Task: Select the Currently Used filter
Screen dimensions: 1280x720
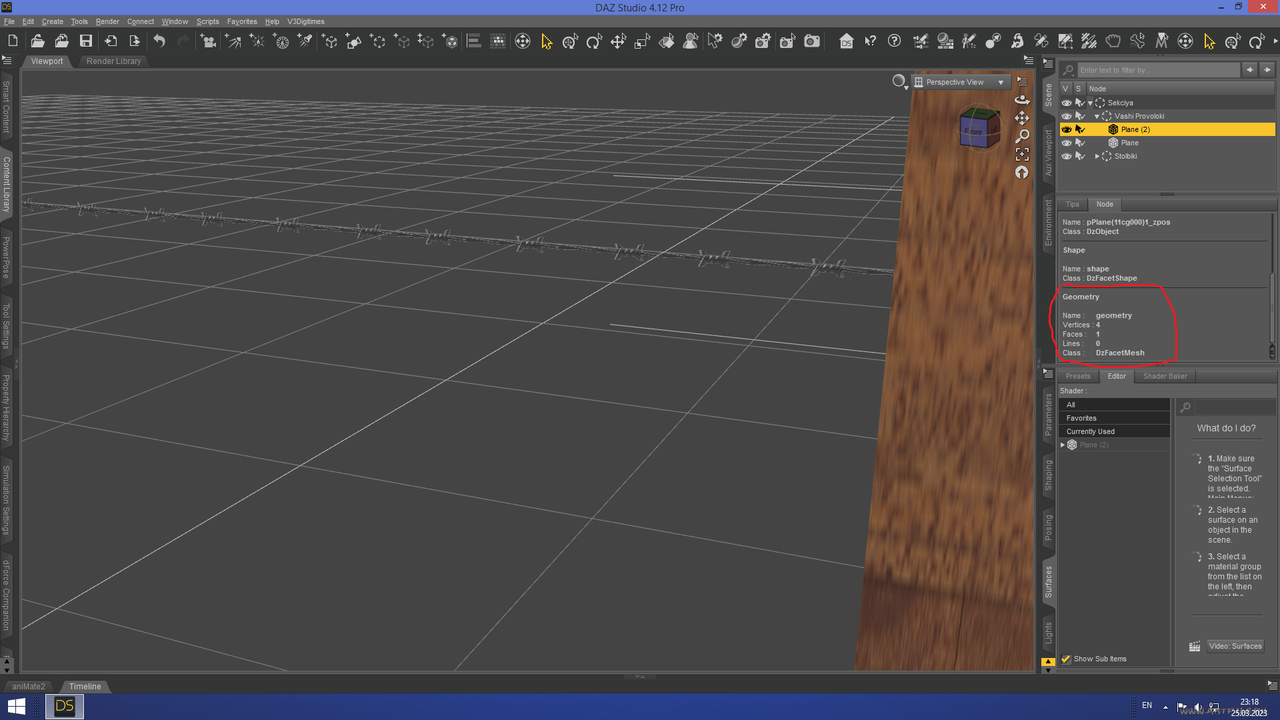Action: click(x=1114, y=431)
